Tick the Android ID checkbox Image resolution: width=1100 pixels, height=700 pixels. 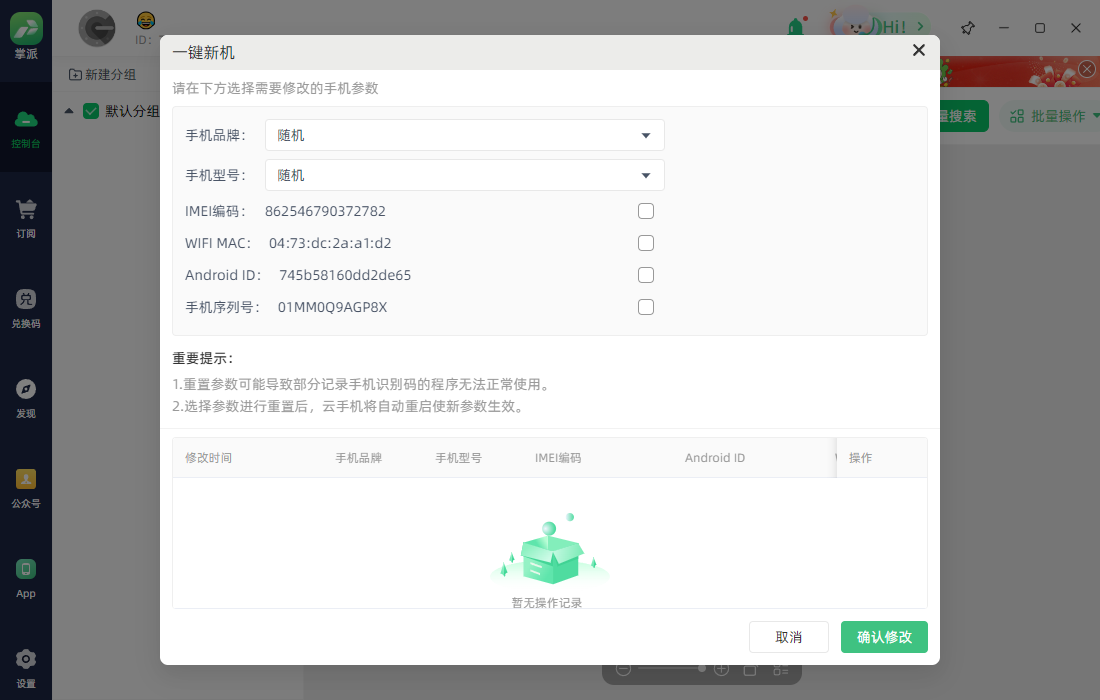point(646,275)
